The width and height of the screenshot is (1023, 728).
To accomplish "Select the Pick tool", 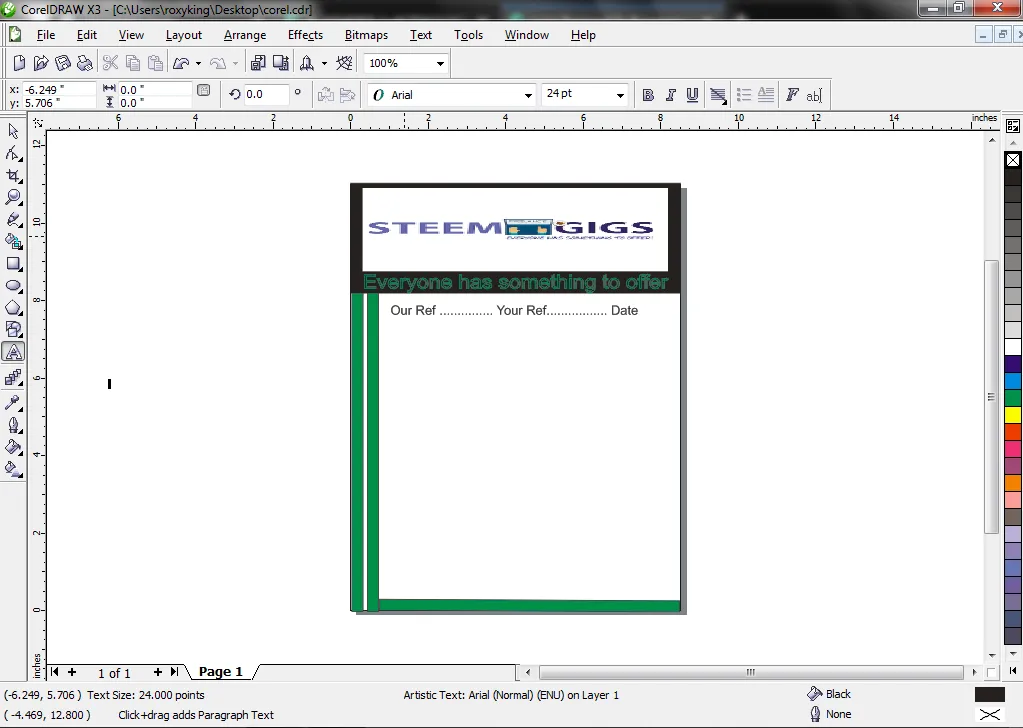I will (13, 131).
